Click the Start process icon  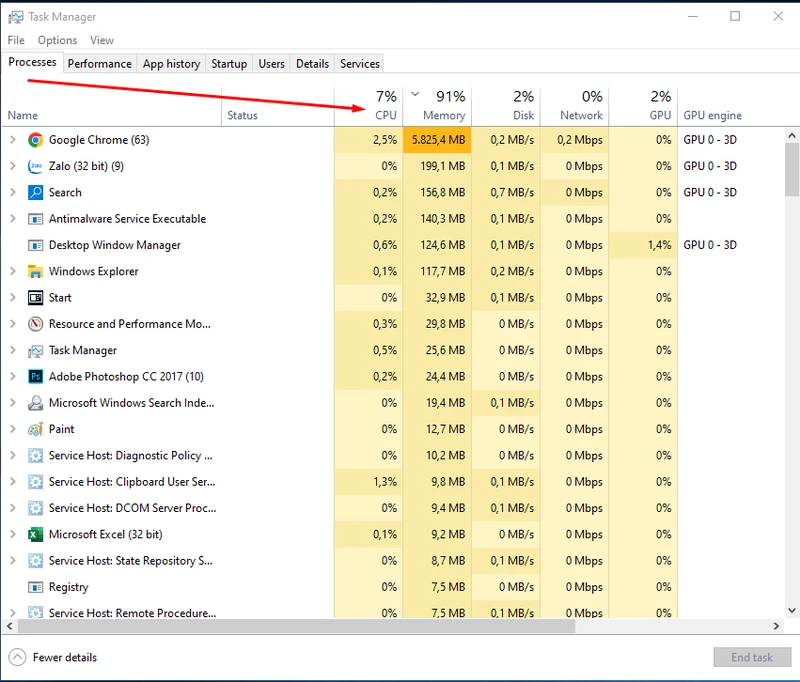(x=35, y=298)
